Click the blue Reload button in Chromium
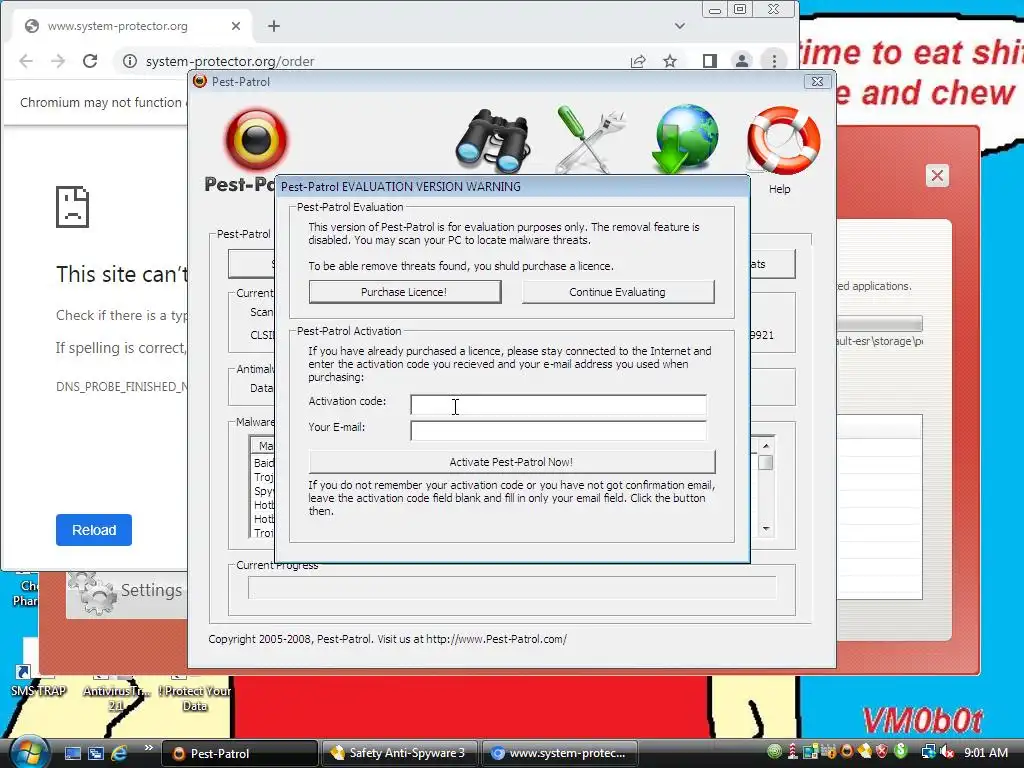This screenshot has height=768, width=1024. 94,530
